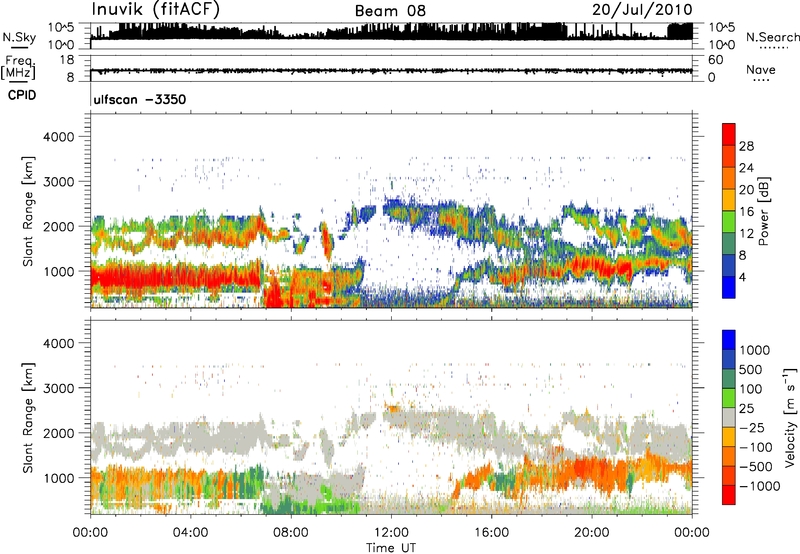Pick the blue top segment of velocity colorbar
The image size is (800, 554).
729,340
